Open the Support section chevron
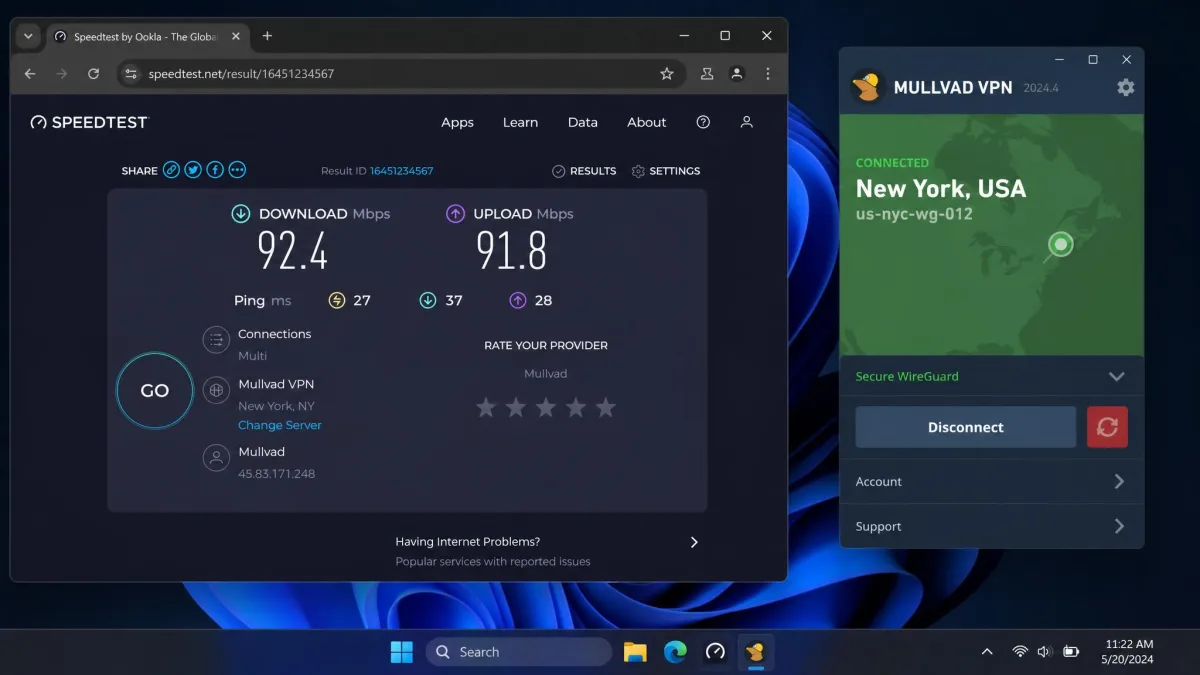 click(1119, 526)
